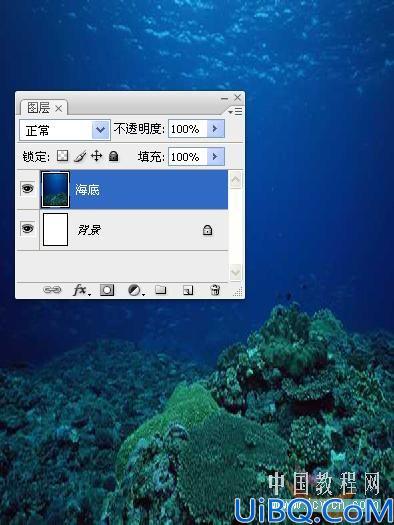The image size is (394, 525).
Task: Toggle lock image pixels brush icon
Action: 80,156
